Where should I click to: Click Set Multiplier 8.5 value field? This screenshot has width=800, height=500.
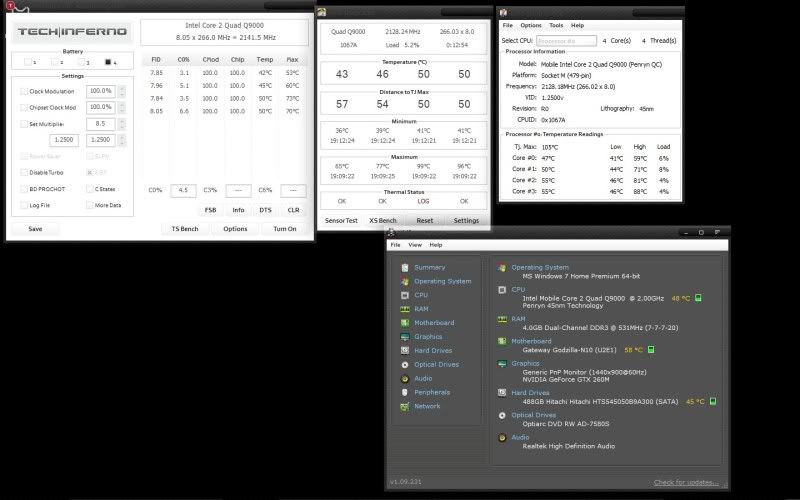pyautogui.click(x=101, y=124)
